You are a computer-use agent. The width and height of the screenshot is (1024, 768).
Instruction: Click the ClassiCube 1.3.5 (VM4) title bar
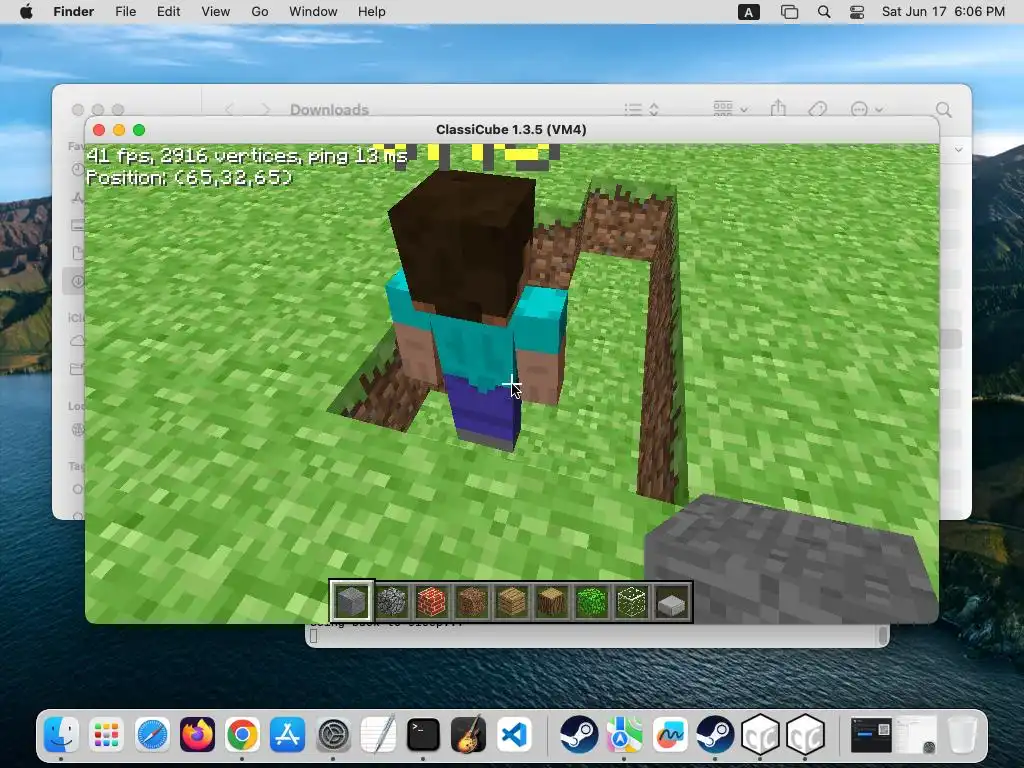[x=511, y=129]
